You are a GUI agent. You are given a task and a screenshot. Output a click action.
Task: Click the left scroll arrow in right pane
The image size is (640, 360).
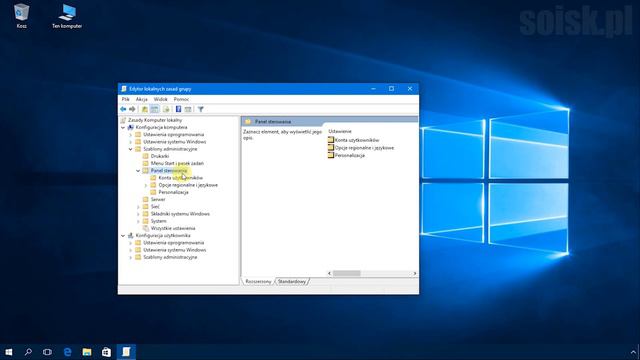329,273
